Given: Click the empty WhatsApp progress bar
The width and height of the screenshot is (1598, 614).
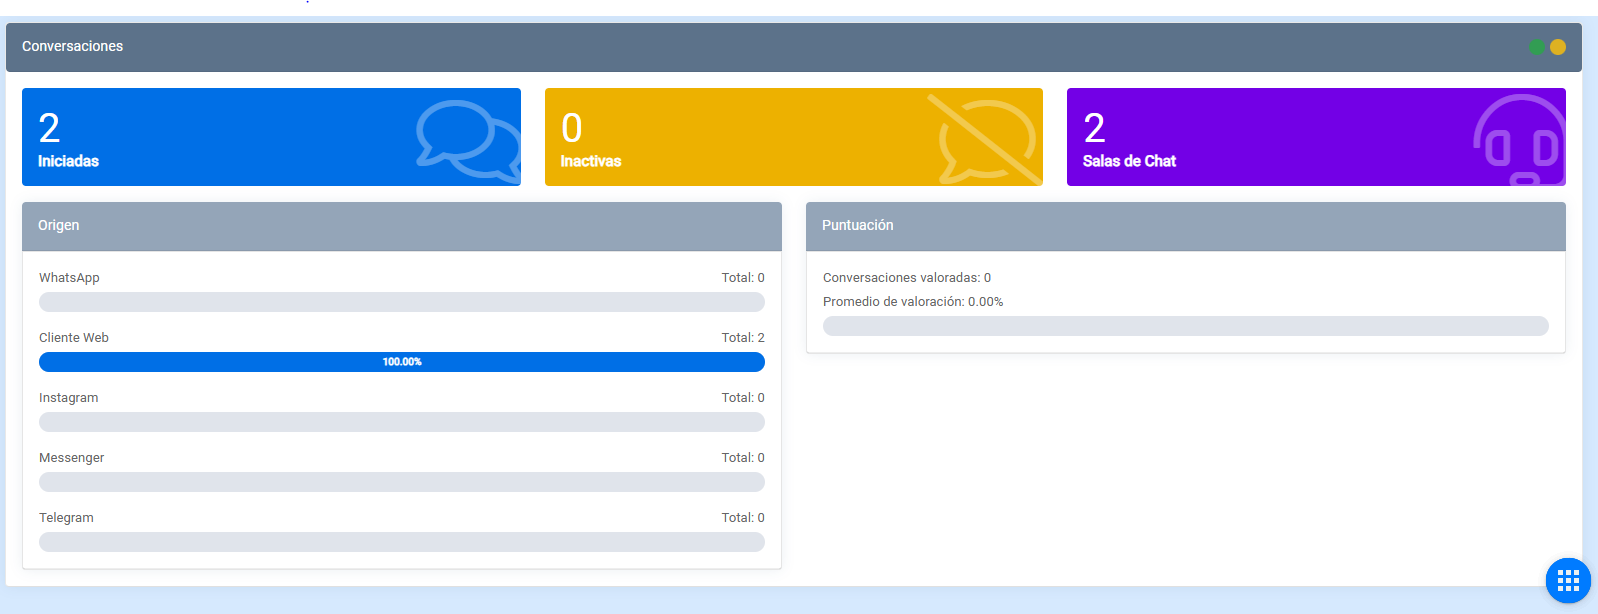Looking at the screenshot, I should (402, 302).
